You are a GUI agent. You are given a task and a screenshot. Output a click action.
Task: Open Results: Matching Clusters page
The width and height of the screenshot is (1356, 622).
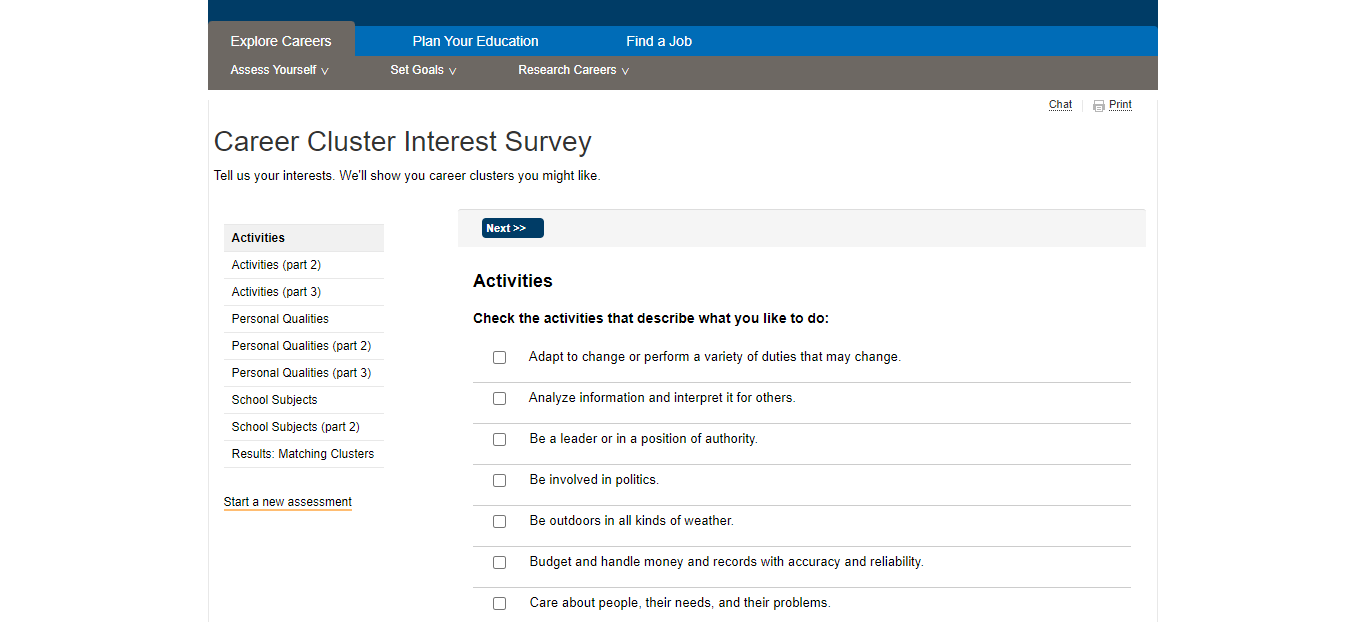pos(302,454)
